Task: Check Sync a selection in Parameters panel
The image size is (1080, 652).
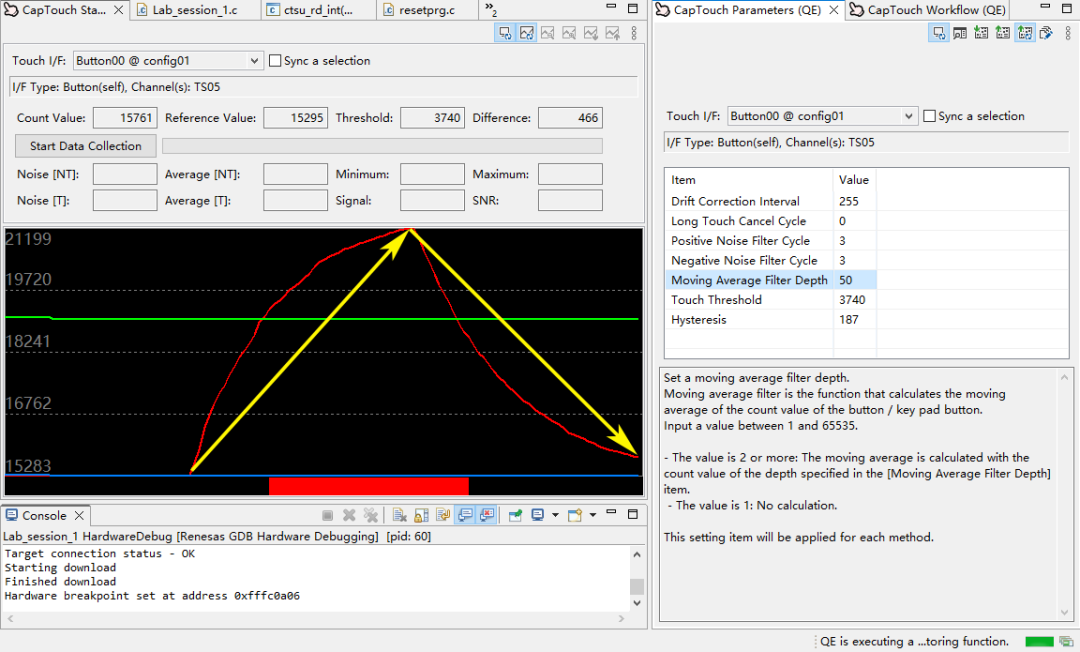Action: point(930,116)
